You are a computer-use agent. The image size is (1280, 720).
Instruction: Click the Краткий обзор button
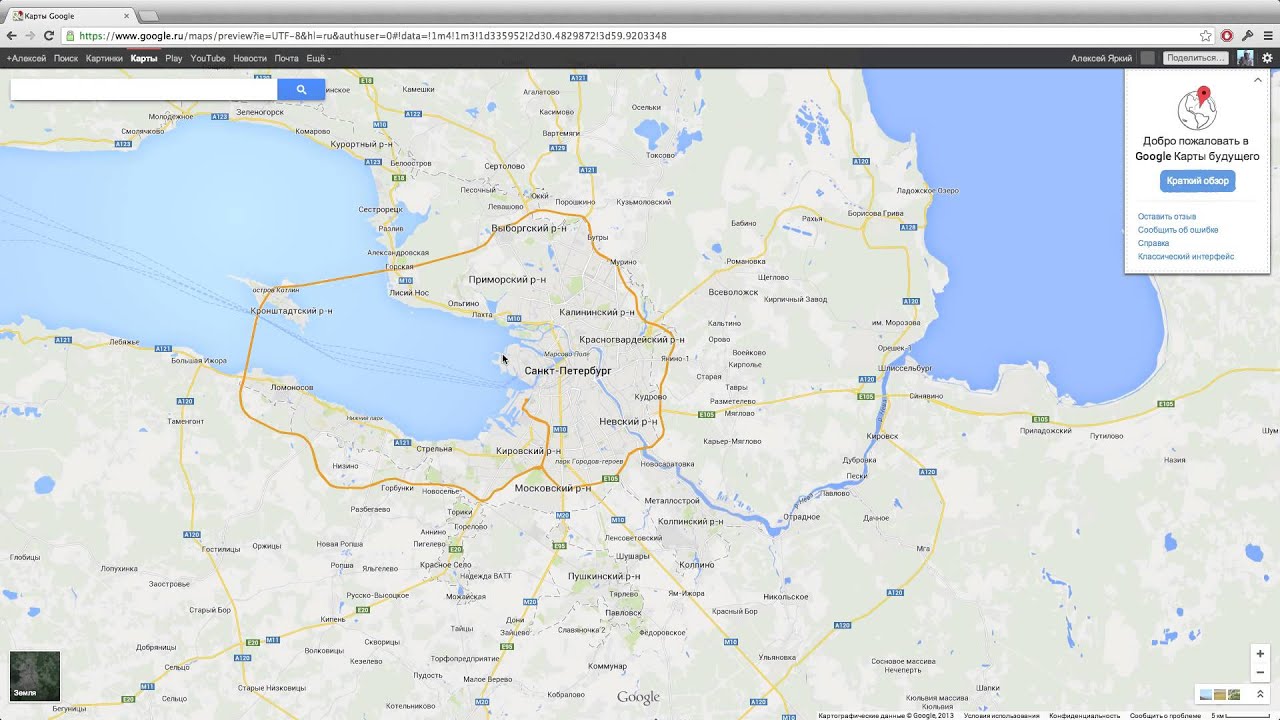tap(1198, 181)
